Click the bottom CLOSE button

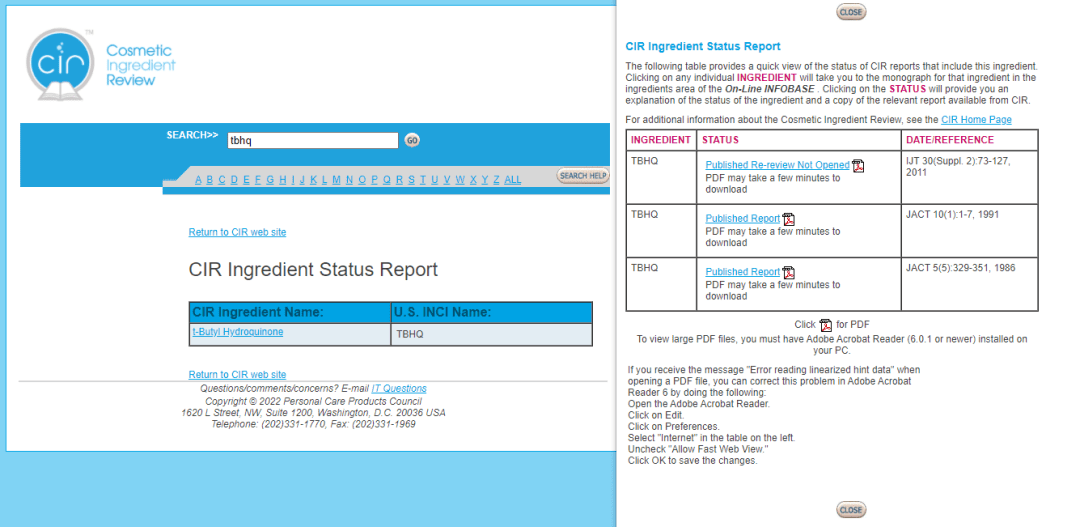851,510
